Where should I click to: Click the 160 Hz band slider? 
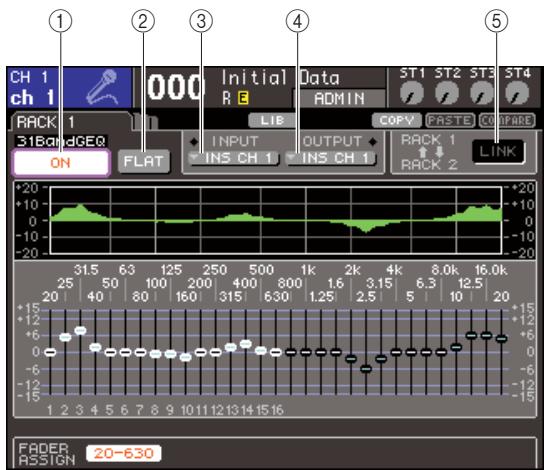coord(186,357)
